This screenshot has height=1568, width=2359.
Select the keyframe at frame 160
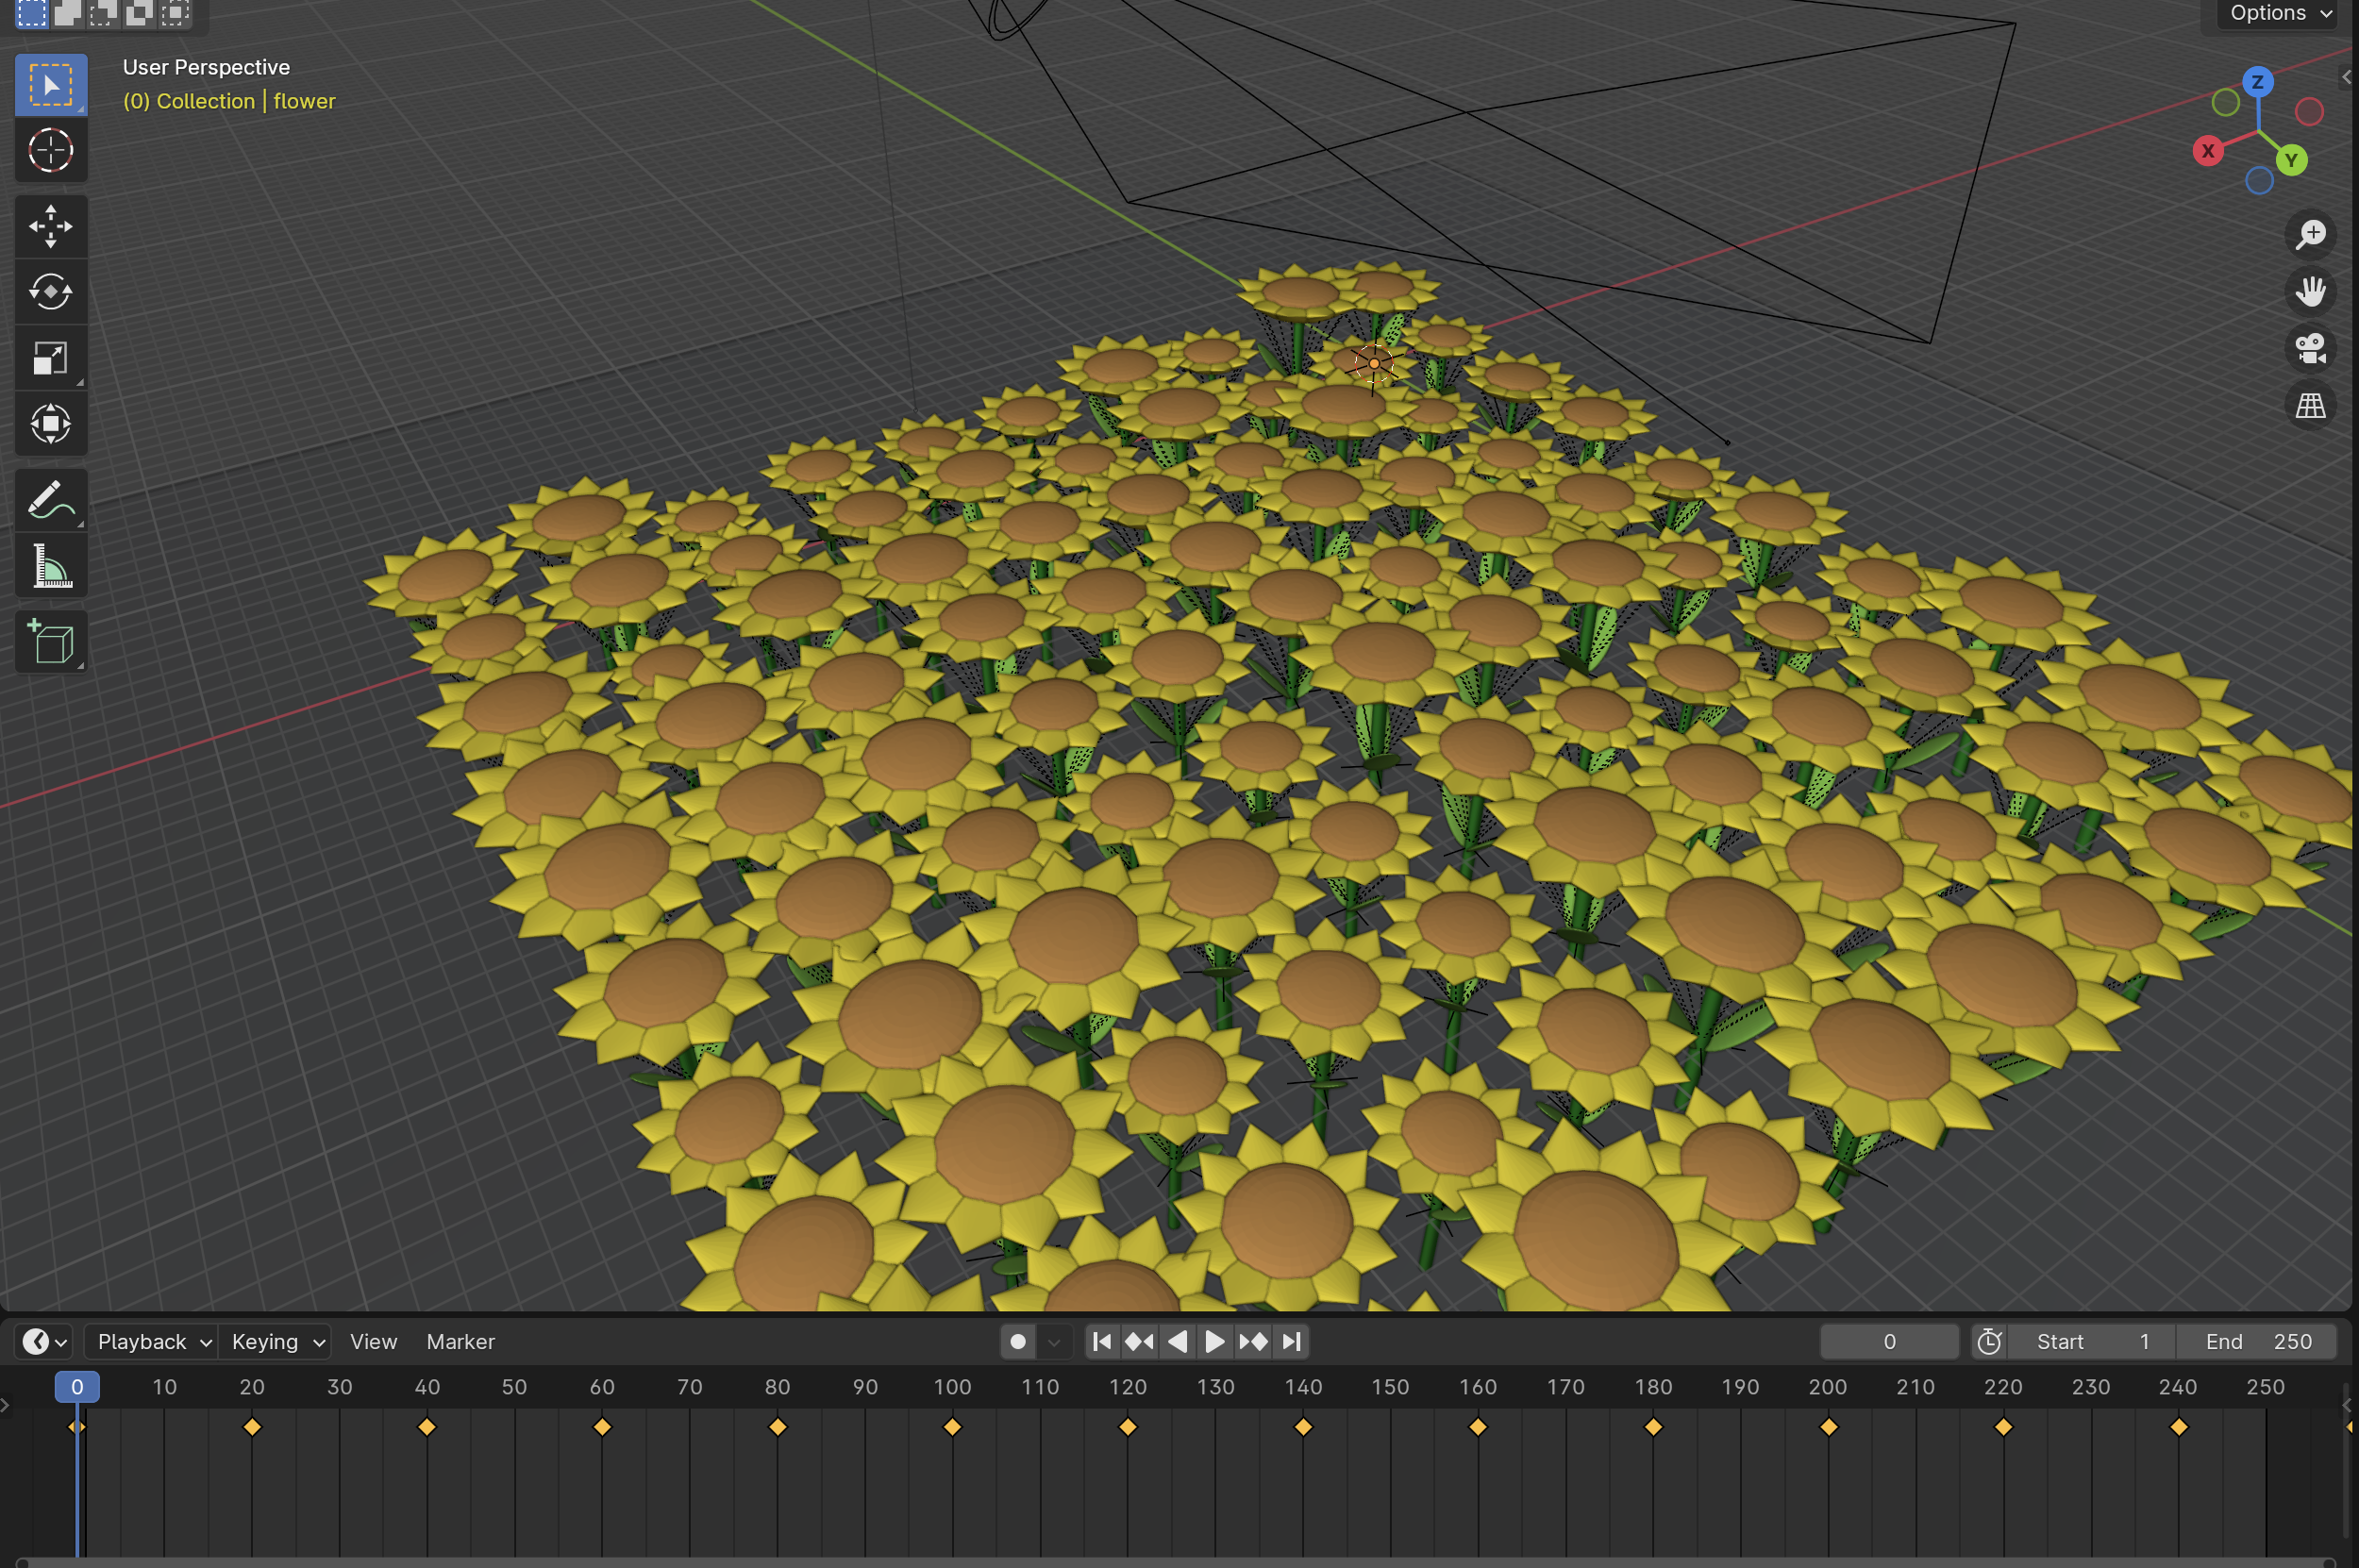point(1478,1427)
